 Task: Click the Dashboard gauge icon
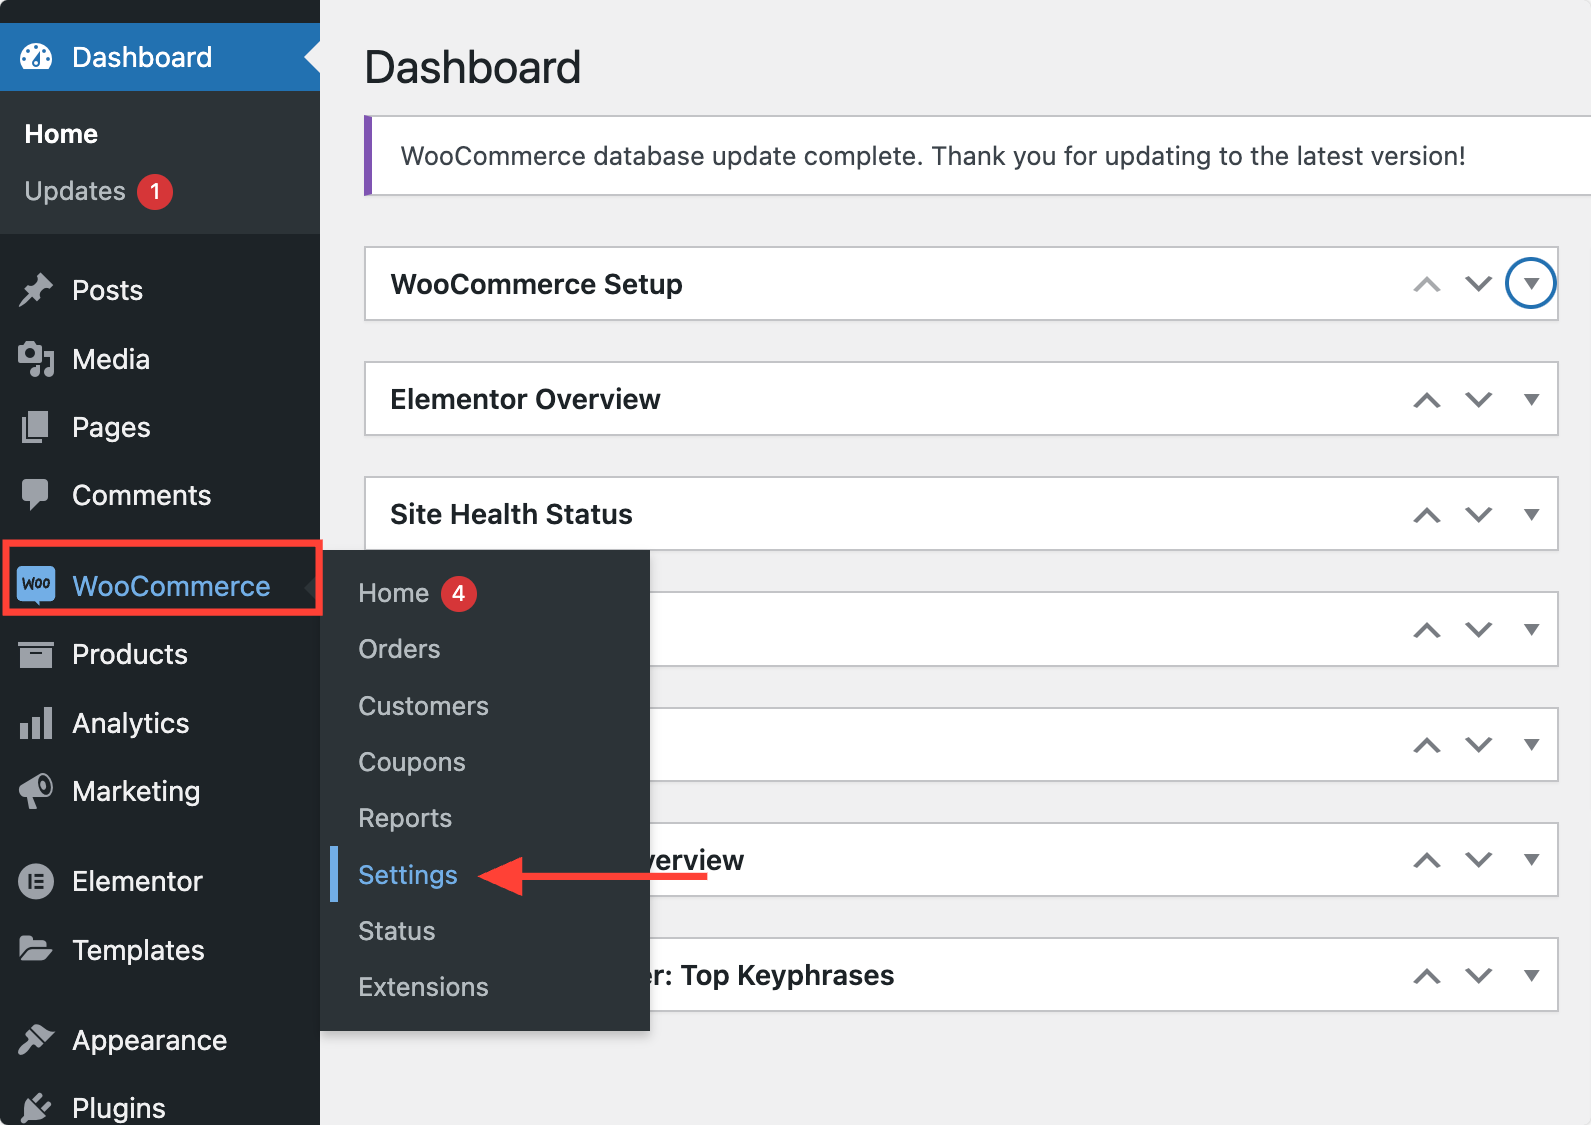(x=36, y=57)
